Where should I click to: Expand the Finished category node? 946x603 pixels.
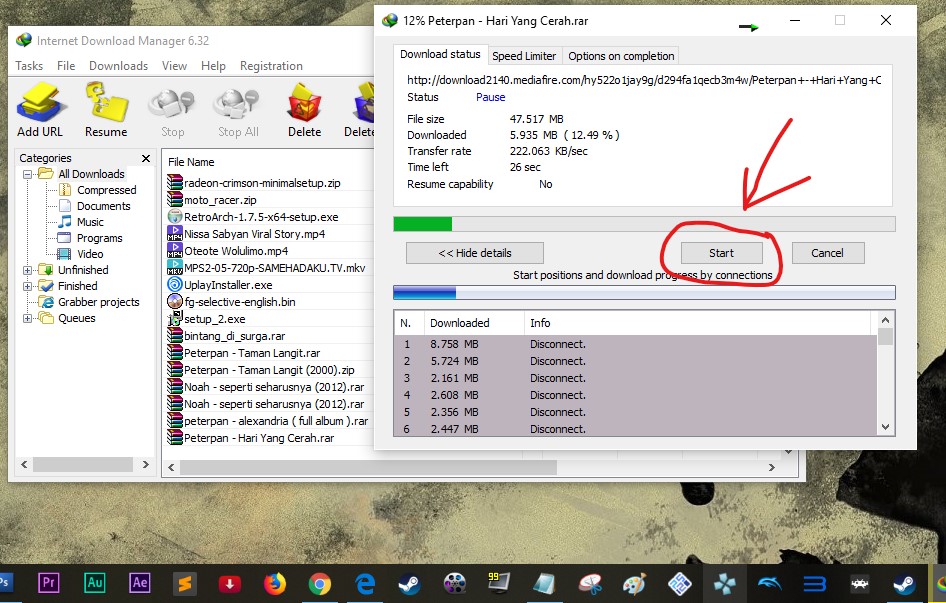tap(27, 286)
